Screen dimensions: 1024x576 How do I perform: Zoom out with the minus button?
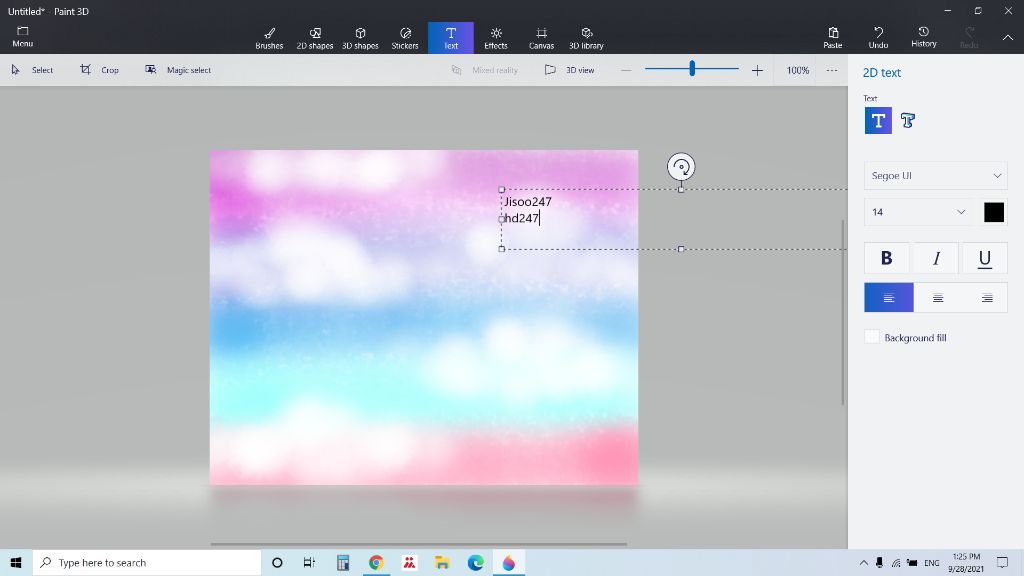[x=626, y=70]
